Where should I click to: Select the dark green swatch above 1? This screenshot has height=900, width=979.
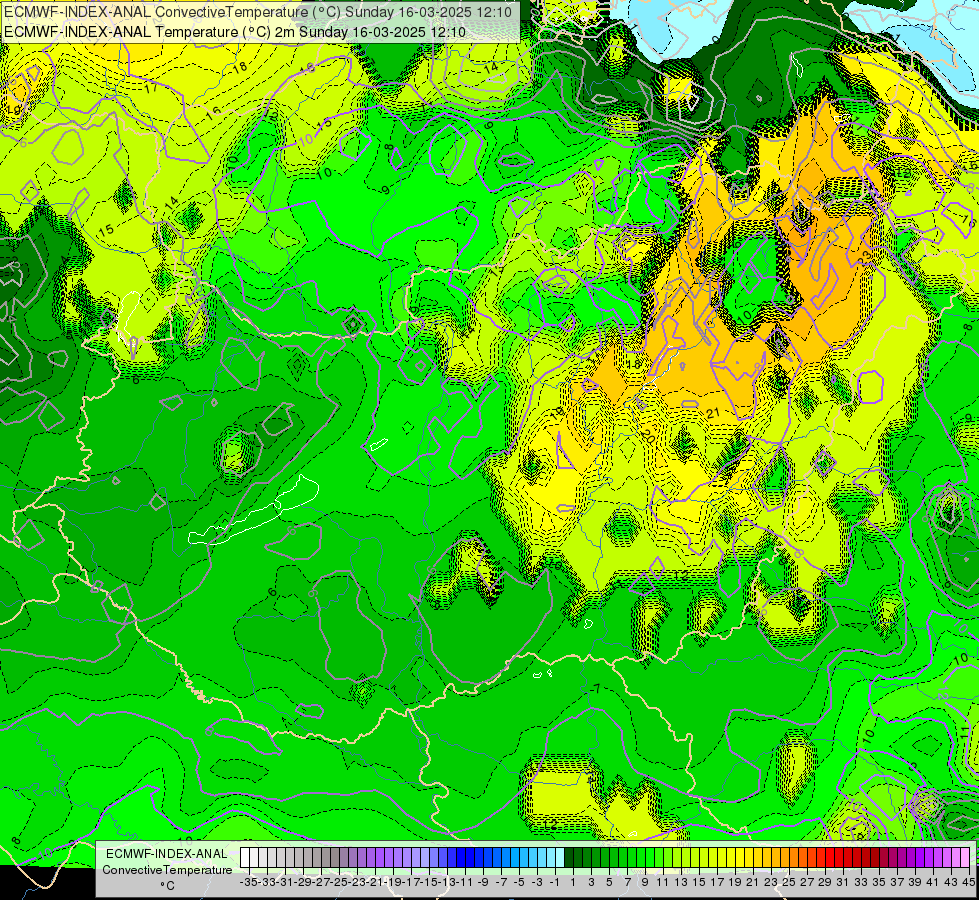coord(569,858)
